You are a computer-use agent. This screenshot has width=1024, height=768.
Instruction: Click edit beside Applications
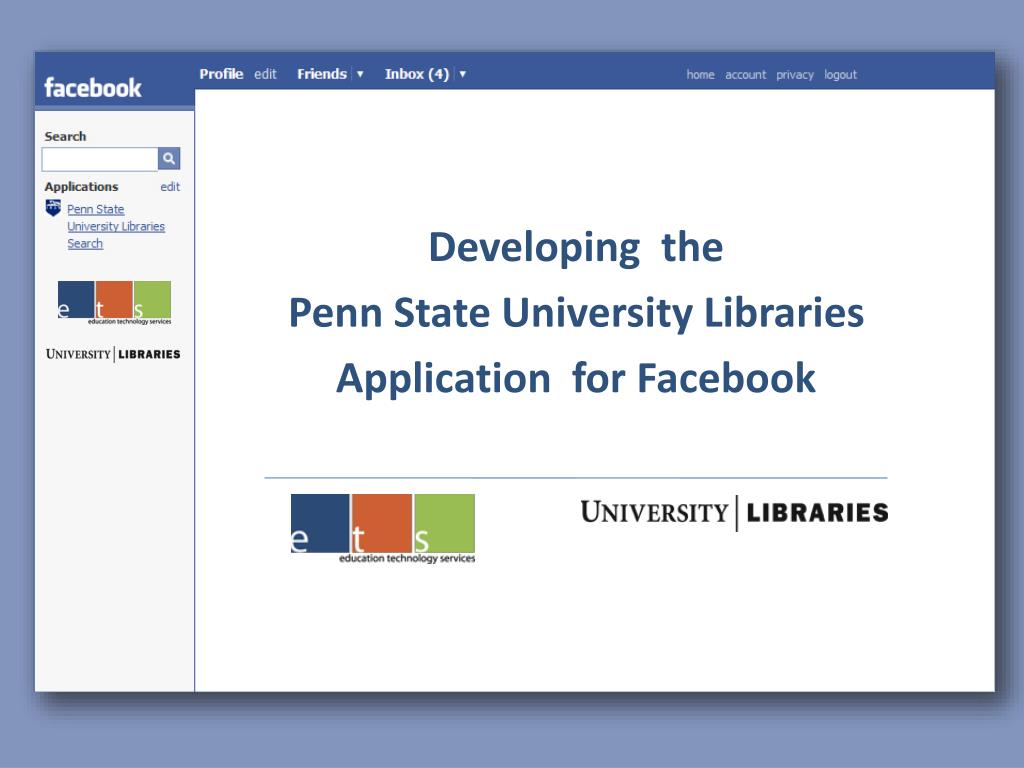coord(170,187)
